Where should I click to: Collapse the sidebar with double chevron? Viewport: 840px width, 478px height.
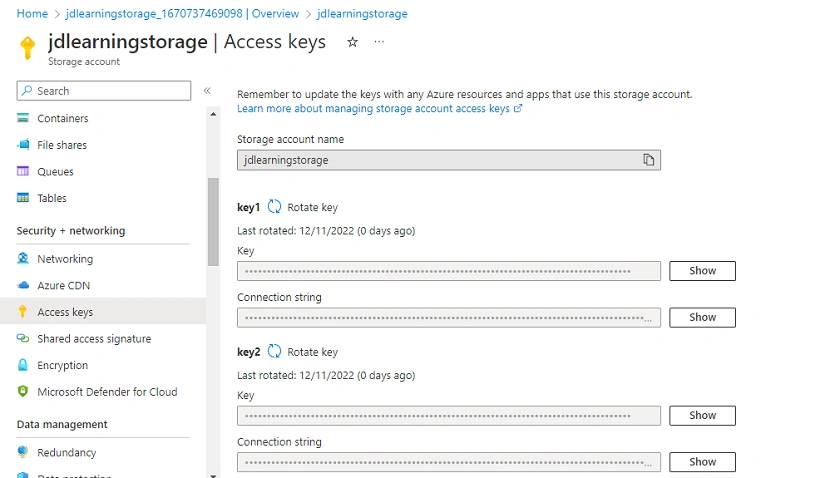click(207, 91)
